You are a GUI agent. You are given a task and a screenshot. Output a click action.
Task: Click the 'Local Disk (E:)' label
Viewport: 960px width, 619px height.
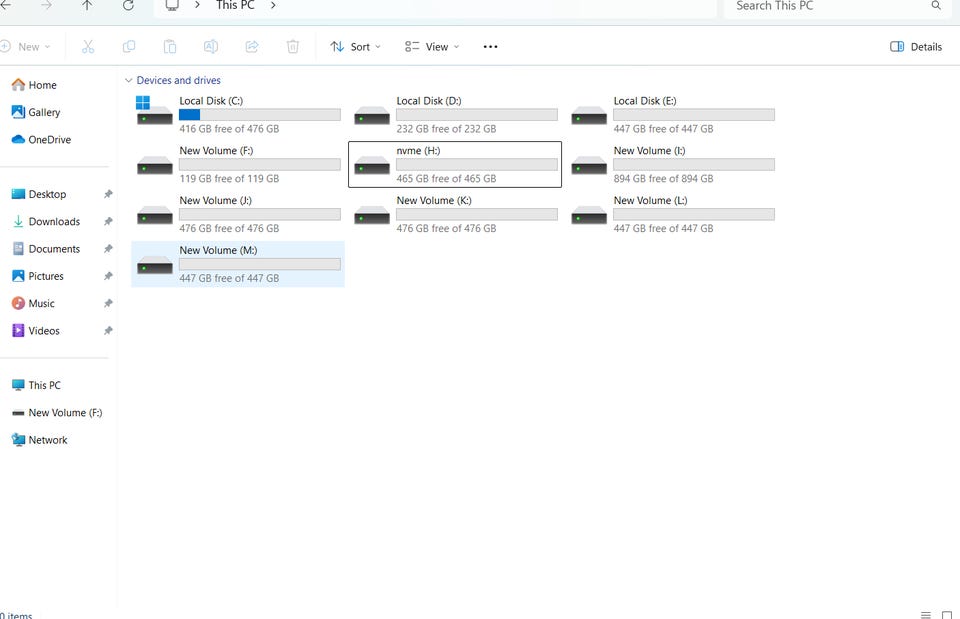[645, 101]
